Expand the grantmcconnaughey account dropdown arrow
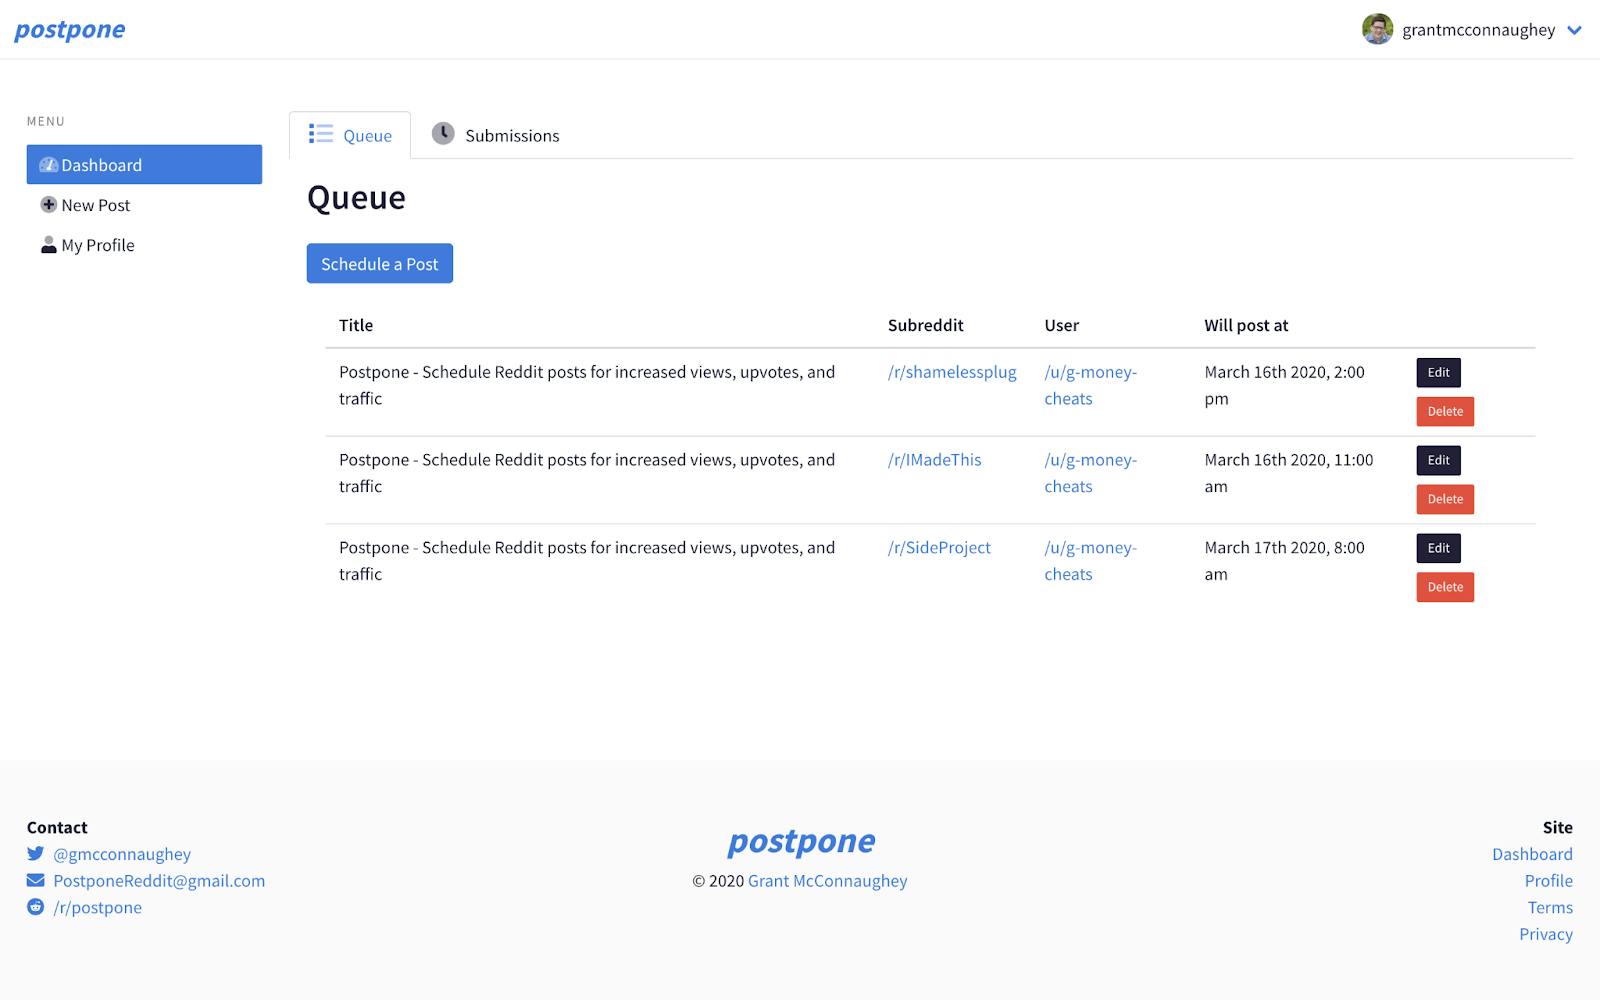 [1574, 30]
